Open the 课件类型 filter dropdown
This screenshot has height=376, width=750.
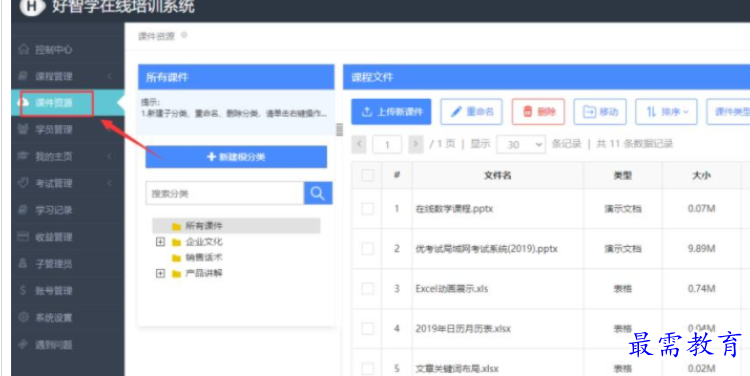point(728,112)
